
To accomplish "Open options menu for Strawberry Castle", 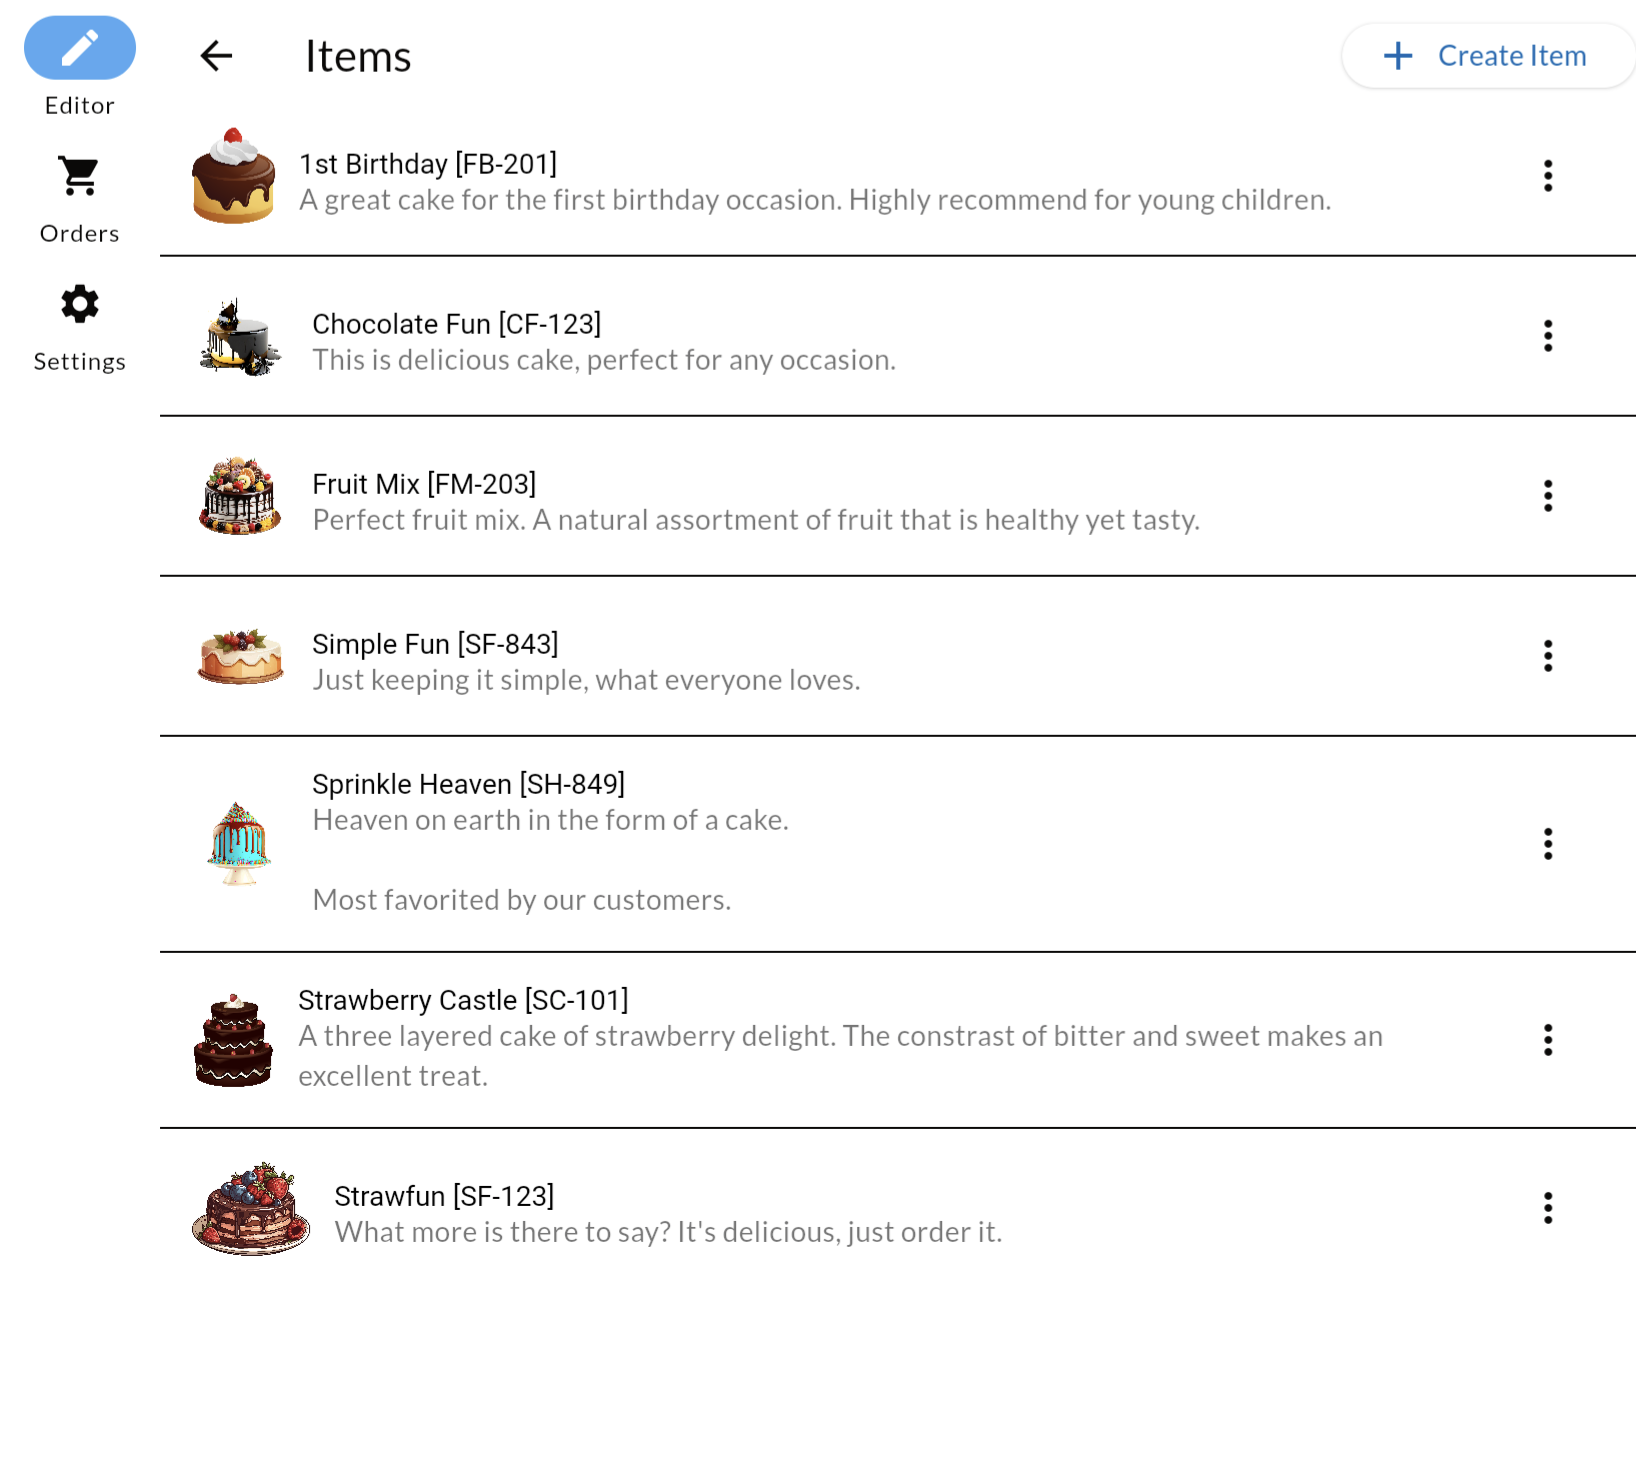I will tap(1547, 1040).
